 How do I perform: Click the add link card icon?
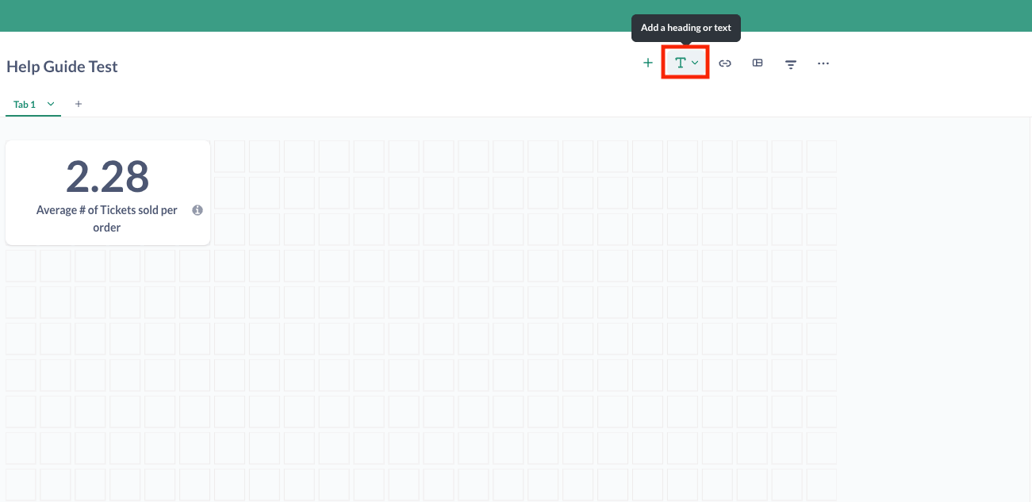(725, 63)
